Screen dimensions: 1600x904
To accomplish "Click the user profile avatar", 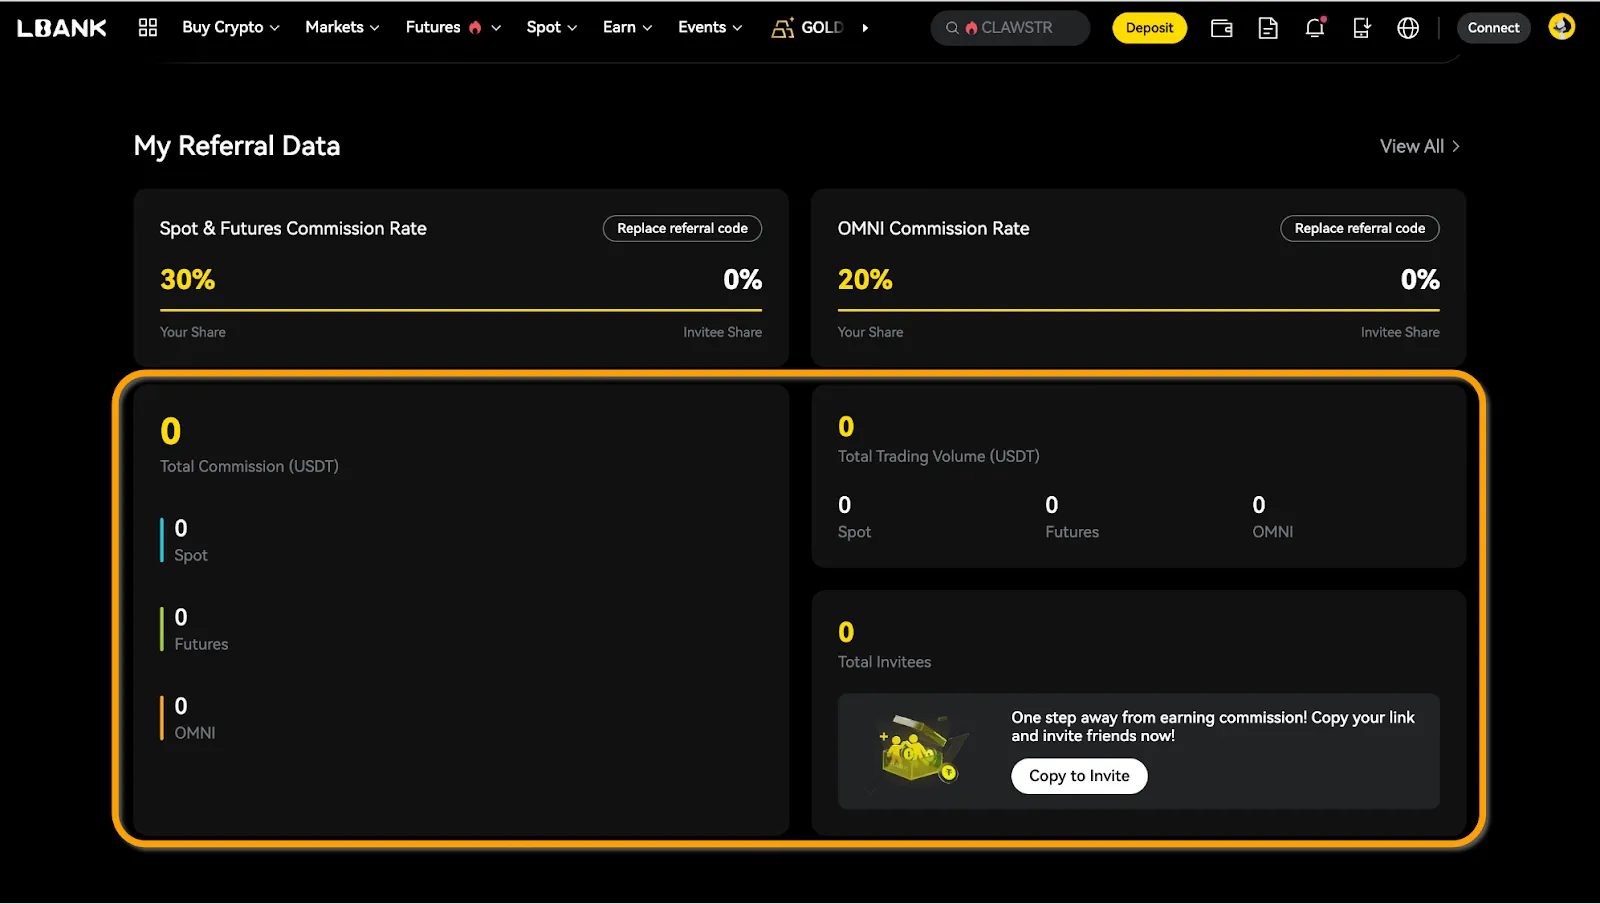I will pyautogui.click(x=1561, y=27).
